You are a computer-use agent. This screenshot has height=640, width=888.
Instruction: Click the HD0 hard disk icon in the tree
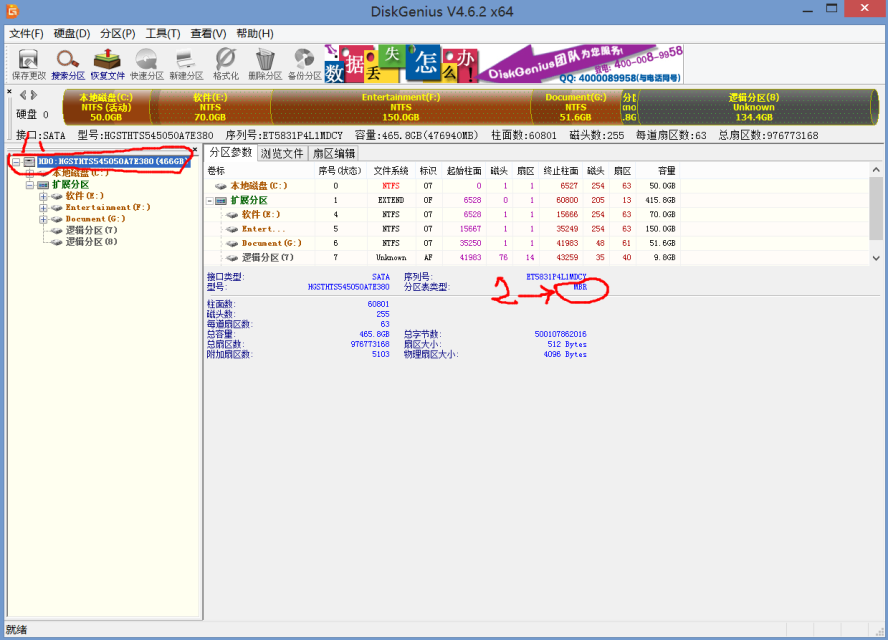[x=29, y=162]
